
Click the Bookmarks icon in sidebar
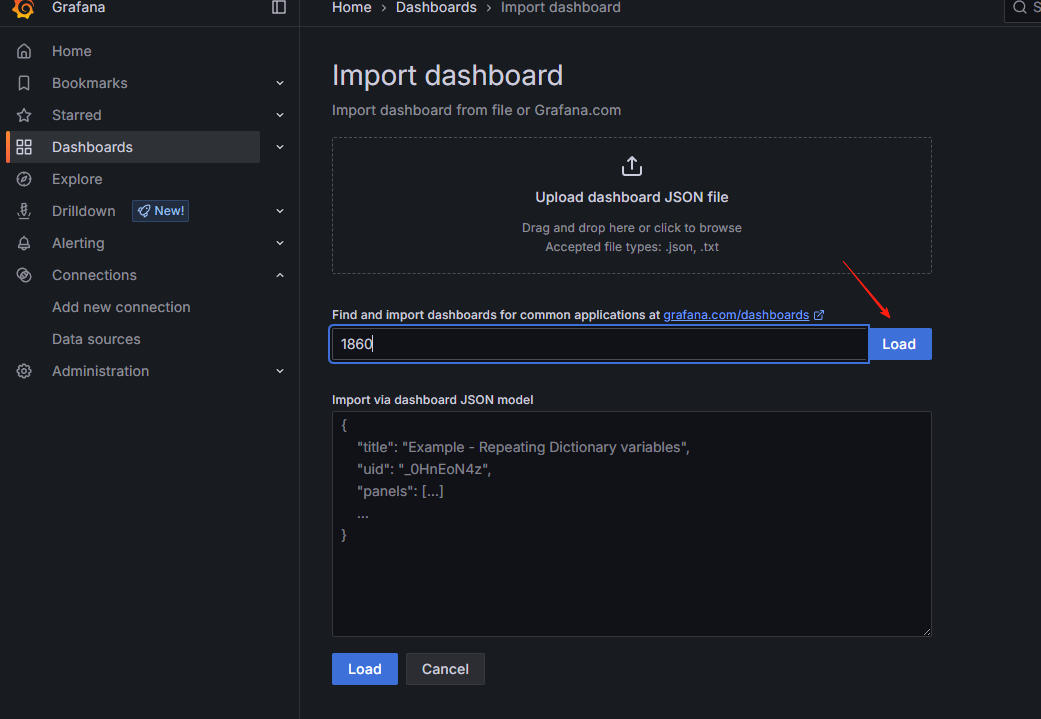pyautogui.click(x=24, y=83)
